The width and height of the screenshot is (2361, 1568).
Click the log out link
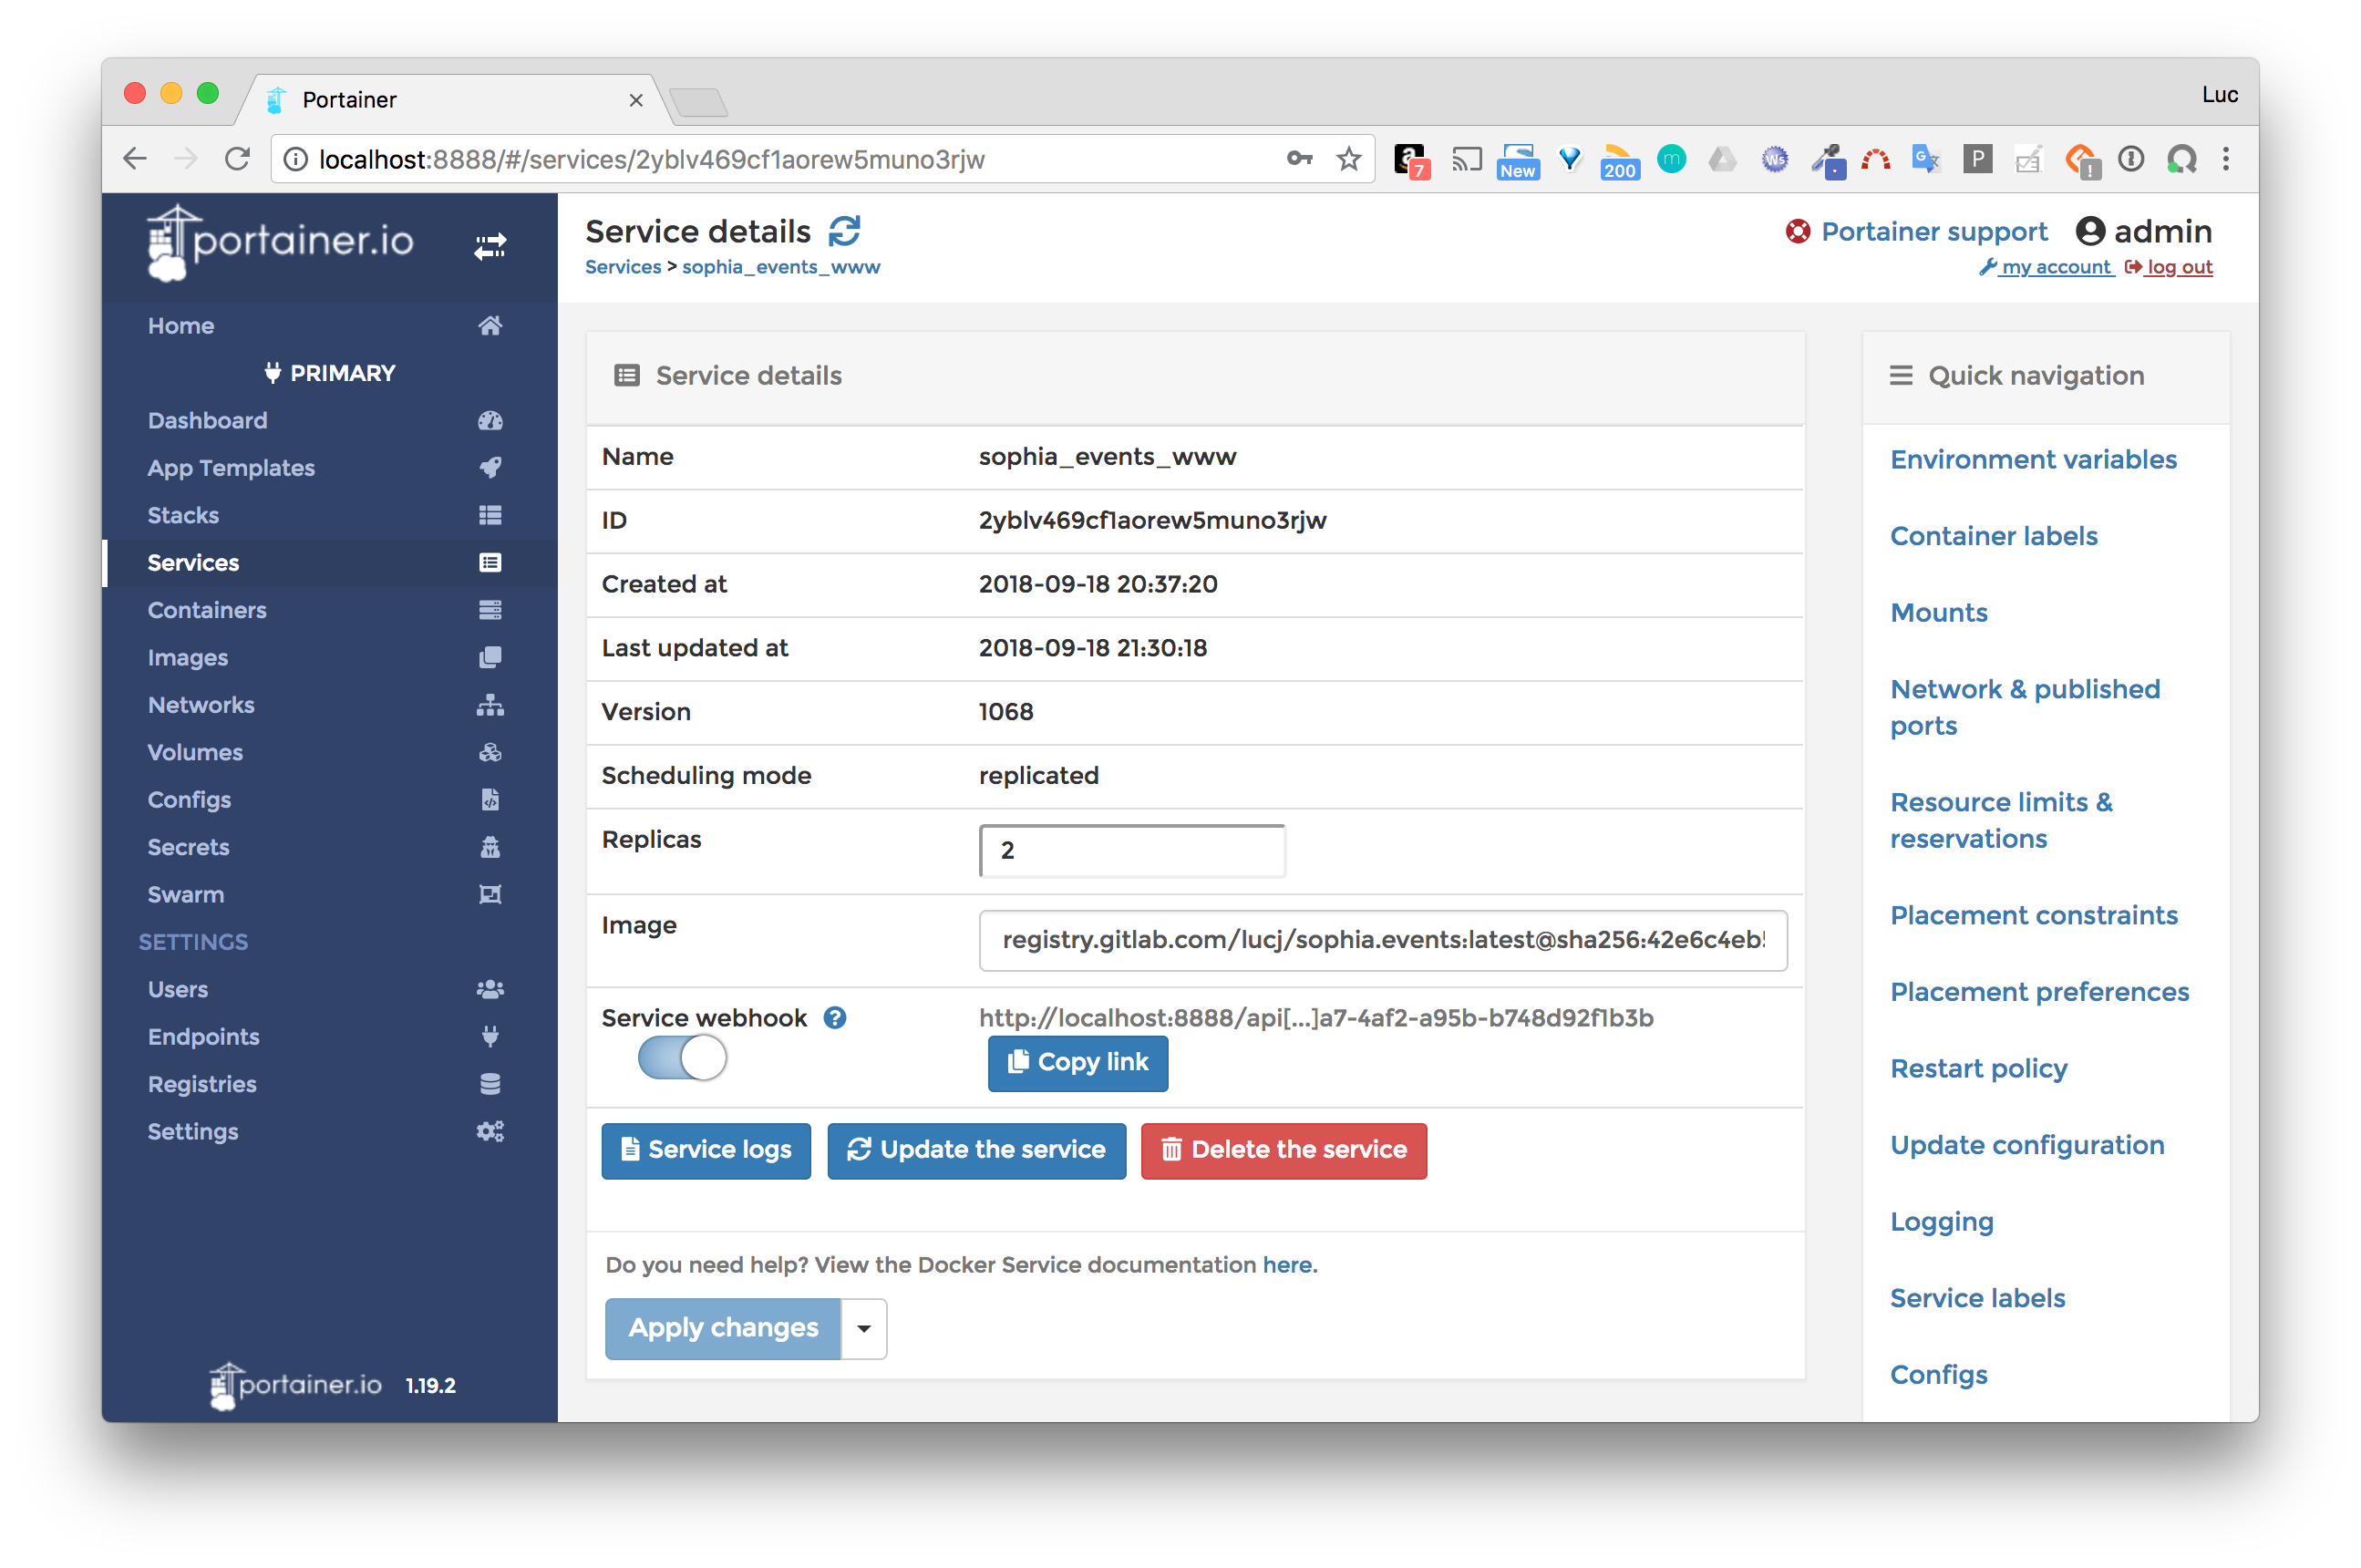2178,268
